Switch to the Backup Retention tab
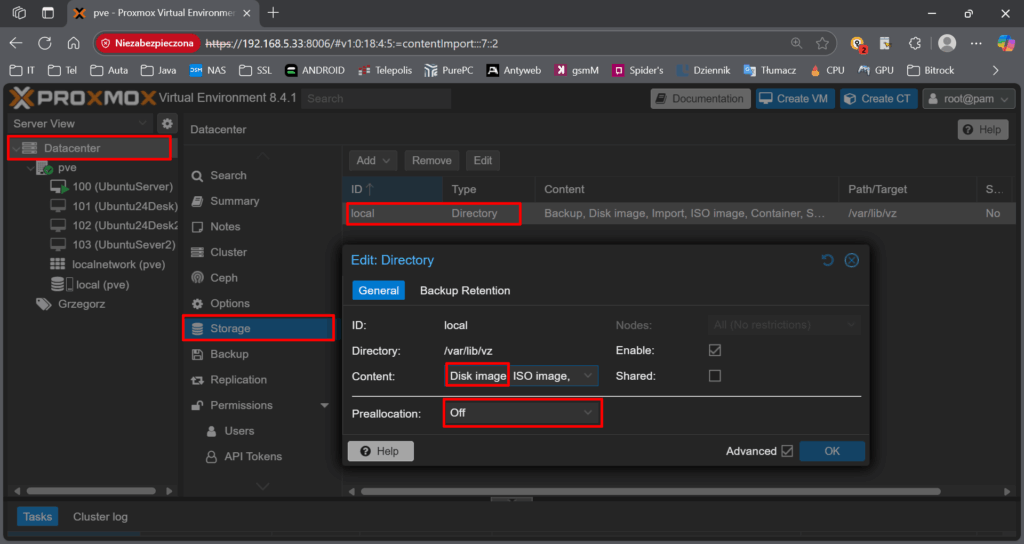Viewport: 1024px width, 544px height. coord(465,291)
